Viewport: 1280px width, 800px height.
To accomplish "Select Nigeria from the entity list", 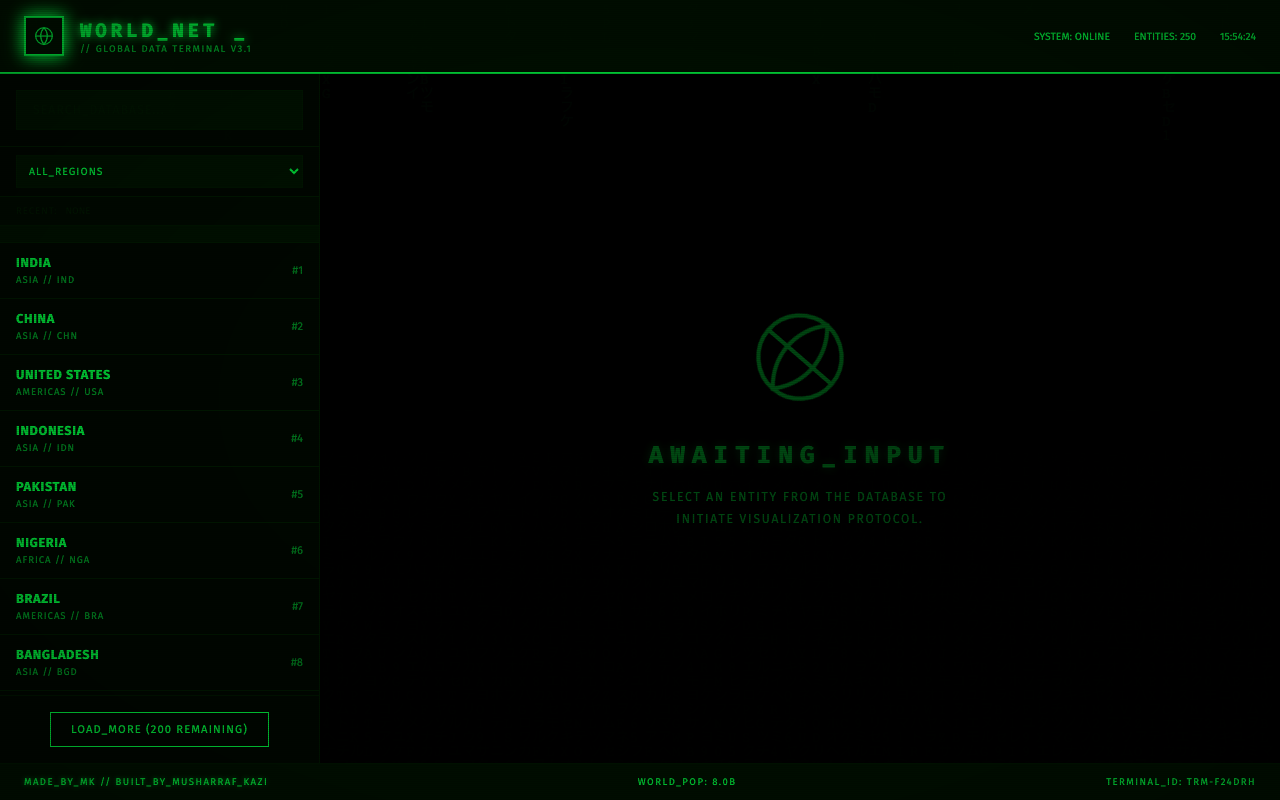I will 160,550.
